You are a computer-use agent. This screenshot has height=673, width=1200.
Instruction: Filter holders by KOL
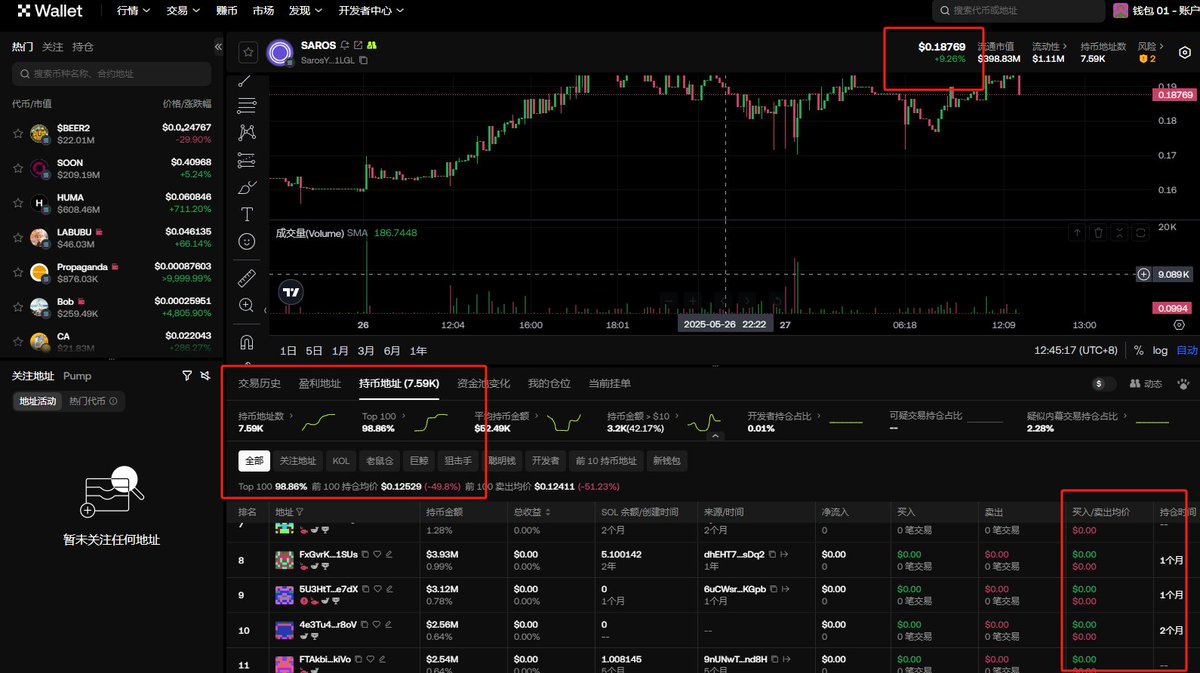(x=341, y=461)
